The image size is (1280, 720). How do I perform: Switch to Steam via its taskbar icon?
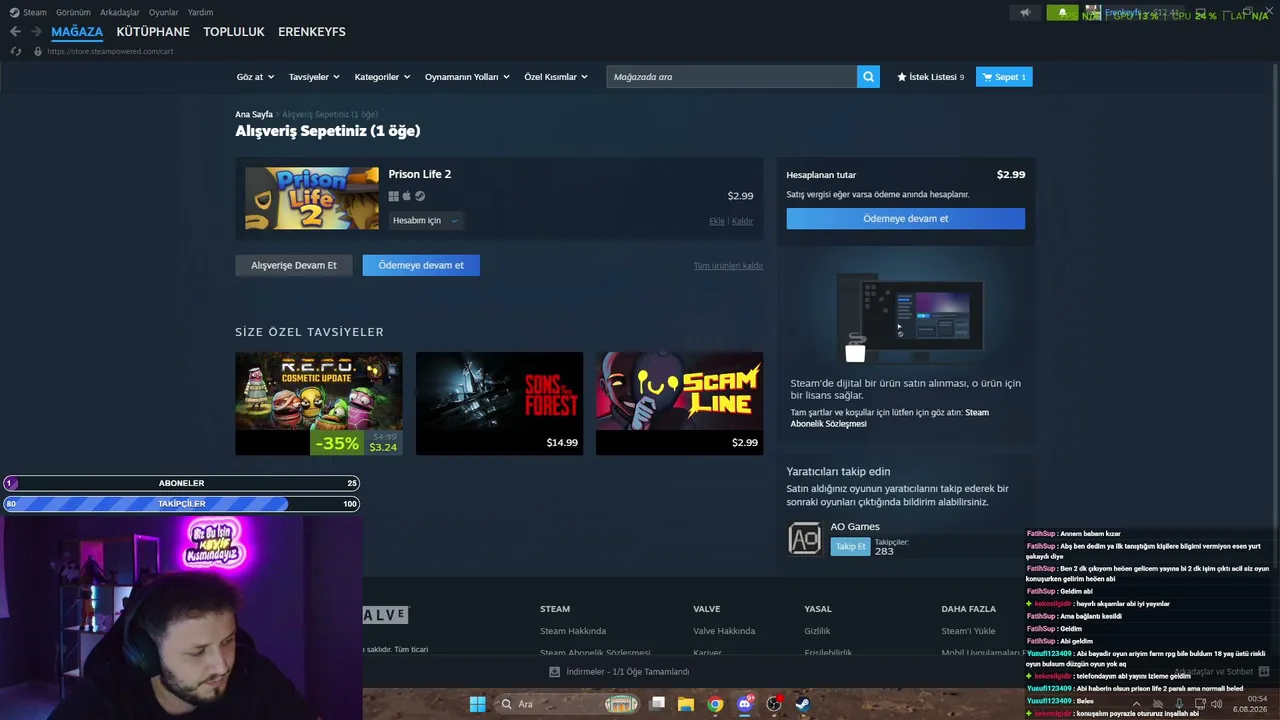[802, 704]
